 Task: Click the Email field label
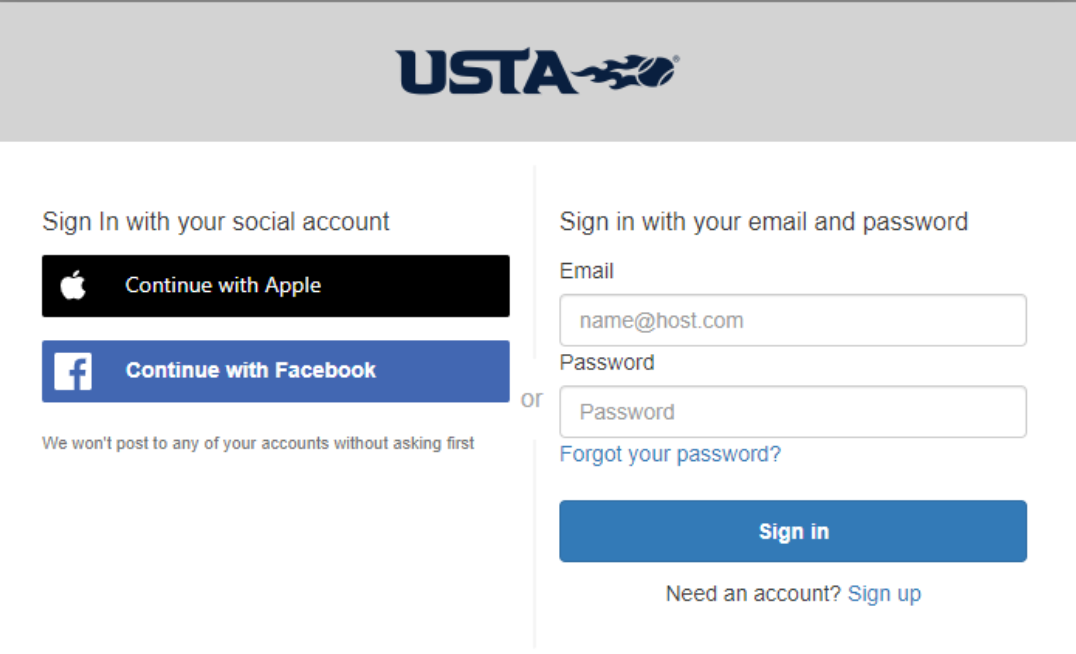click(587, 271)
